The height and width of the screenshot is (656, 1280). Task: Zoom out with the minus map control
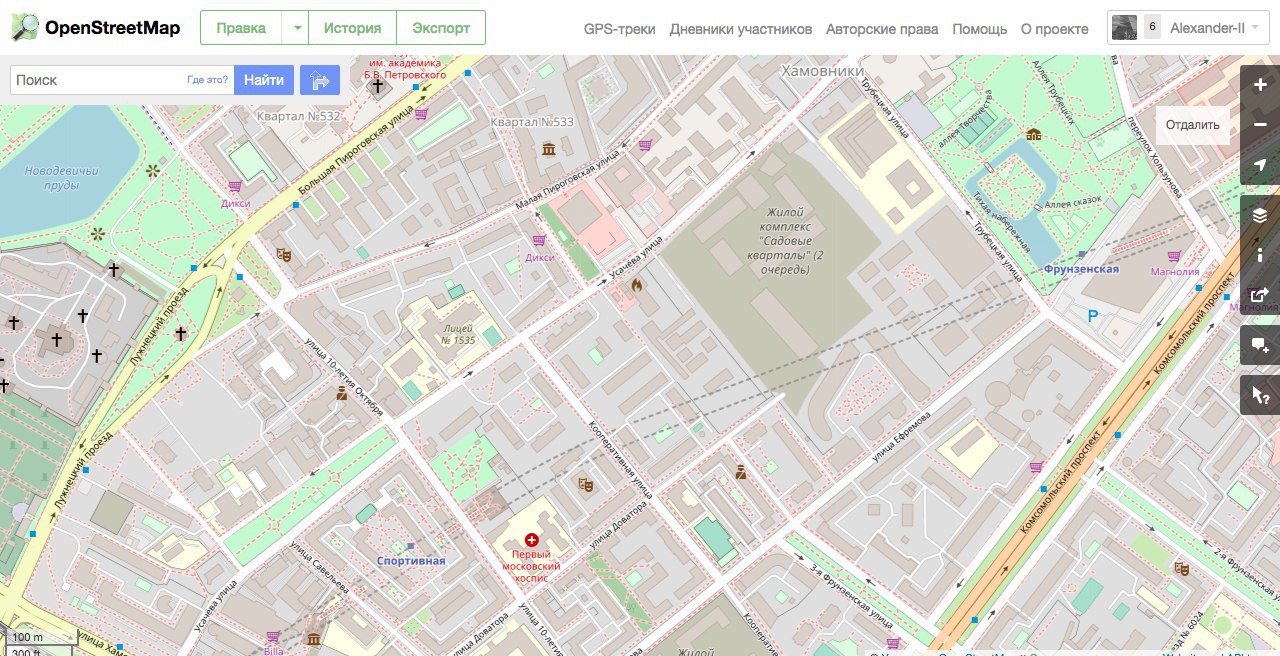point(1260,125)
